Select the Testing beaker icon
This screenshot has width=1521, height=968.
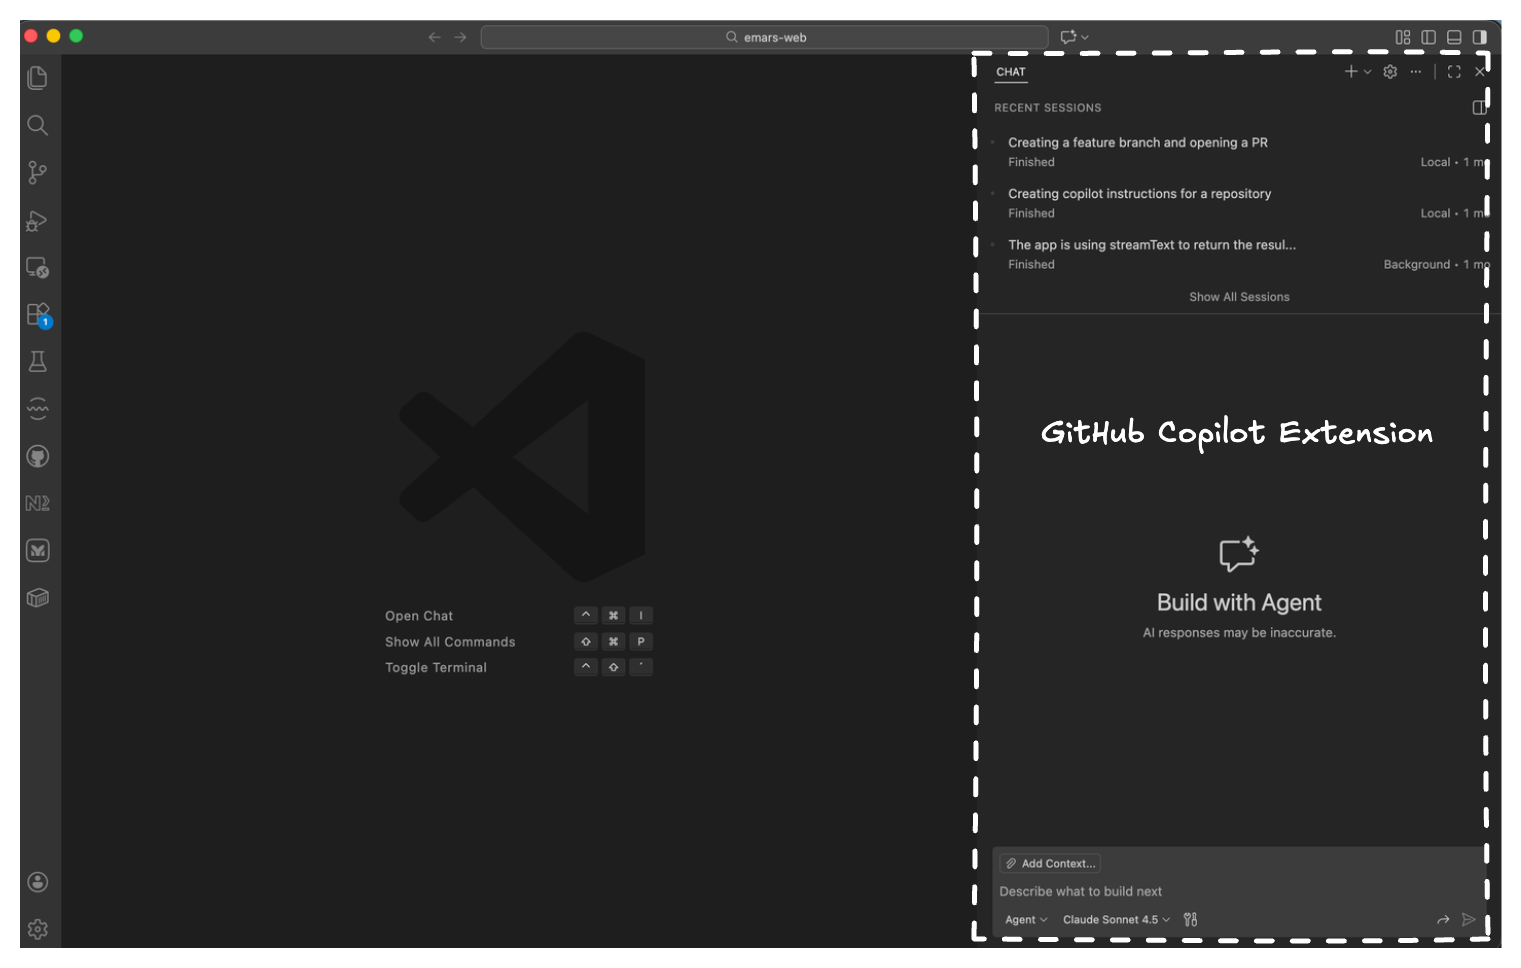tap(37, 361)
